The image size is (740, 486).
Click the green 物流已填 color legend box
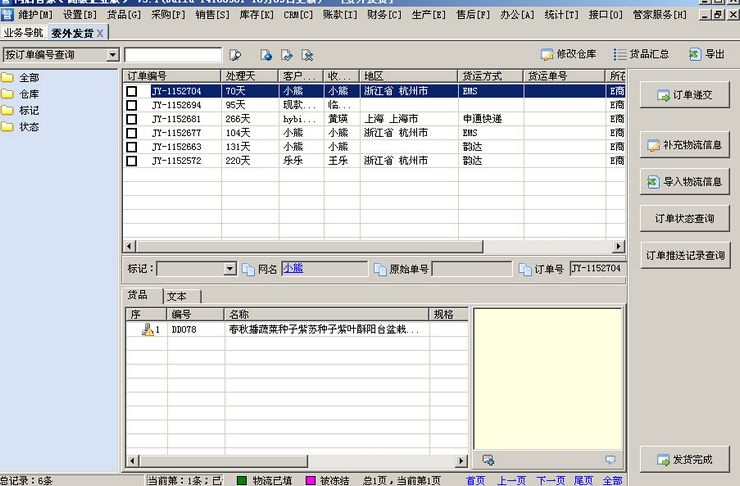(241, 480)
